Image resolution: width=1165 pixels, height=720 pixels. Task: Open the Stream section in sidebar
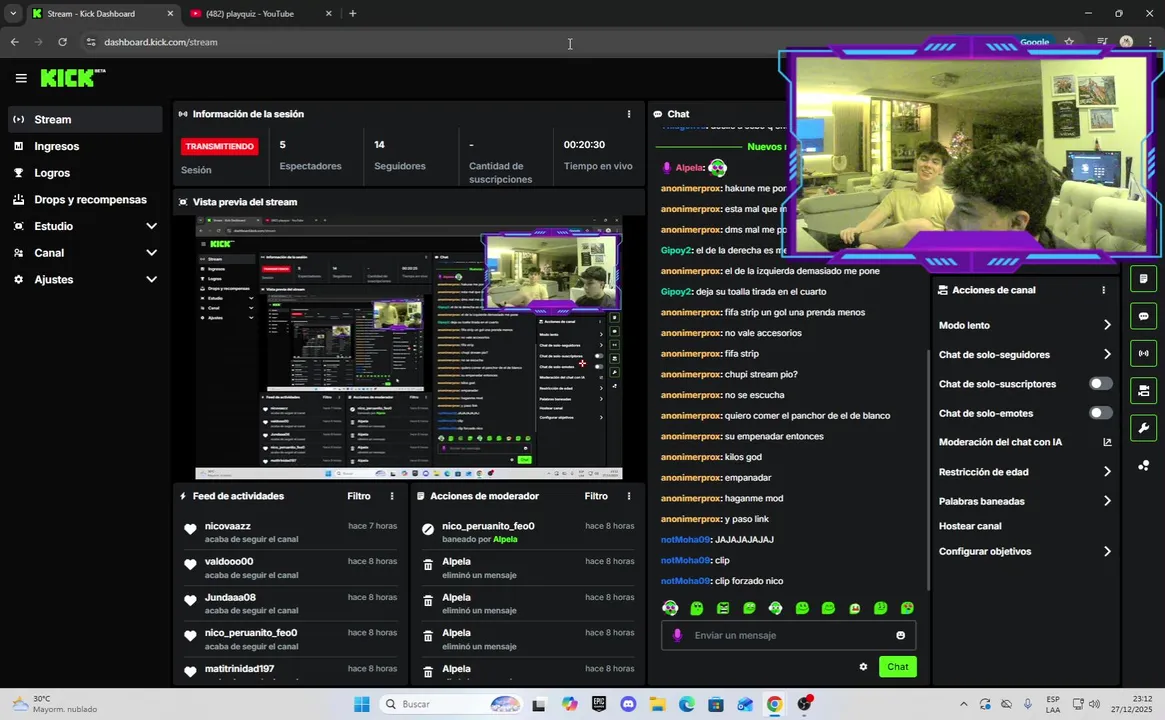pyautogui.click(x=85, y=119)
